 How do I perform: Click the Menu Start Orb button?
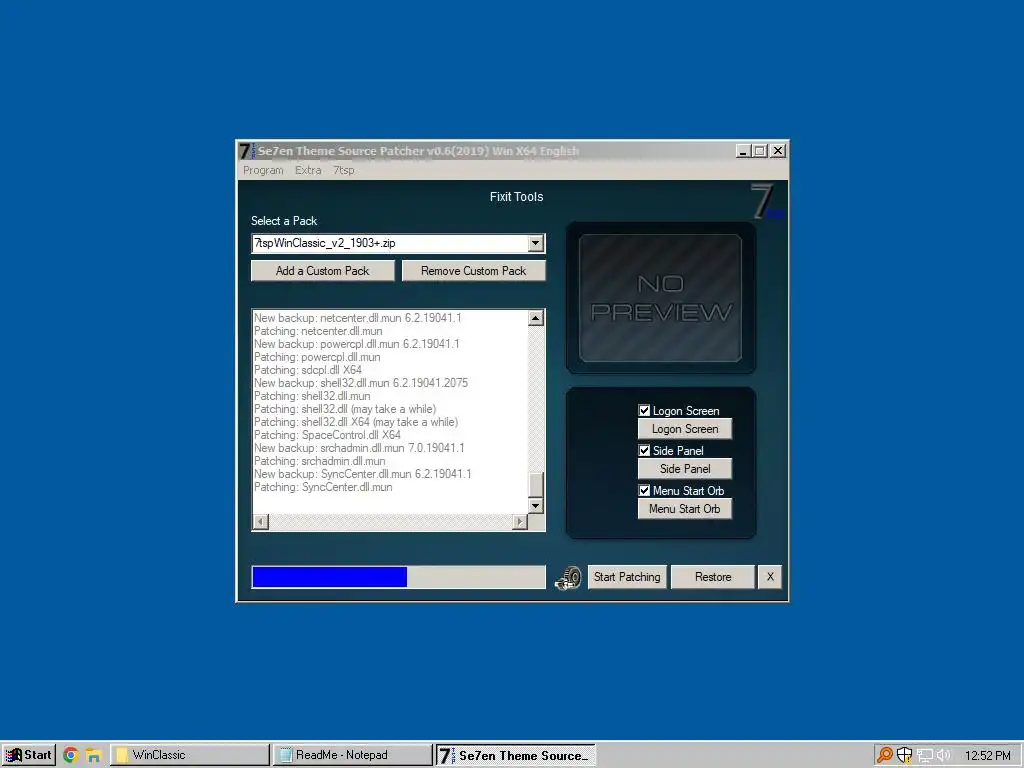click(x=684, y=509)
